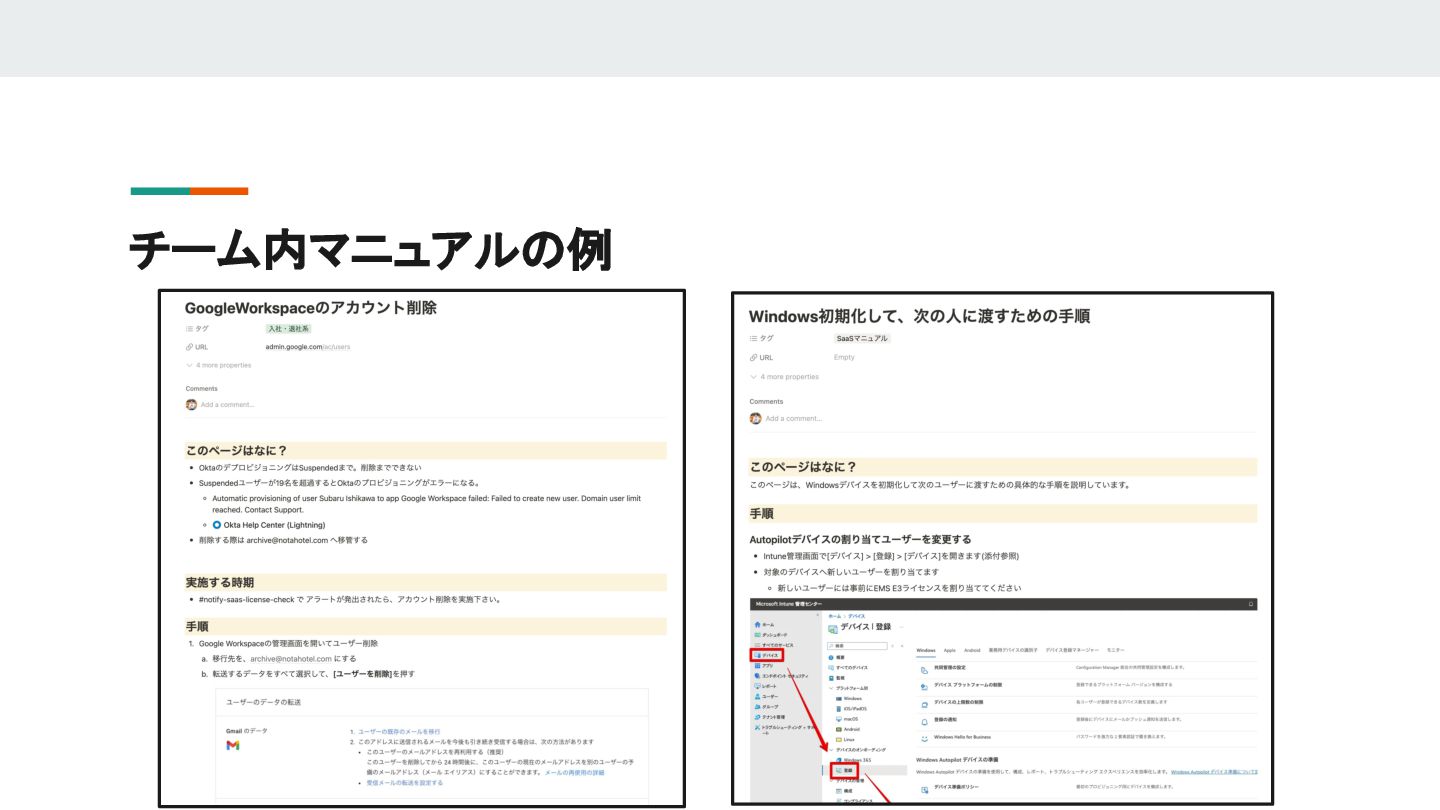
Task: Open Windows Autopilot デバイス準備について link
Action: [1214, 772]
